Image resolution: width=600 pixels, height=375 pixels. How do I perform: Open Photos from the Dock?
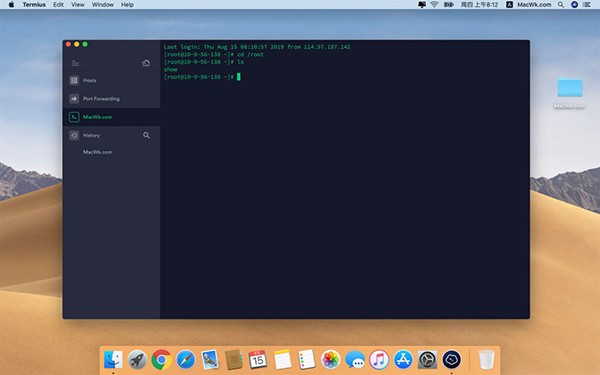[331, 360]
